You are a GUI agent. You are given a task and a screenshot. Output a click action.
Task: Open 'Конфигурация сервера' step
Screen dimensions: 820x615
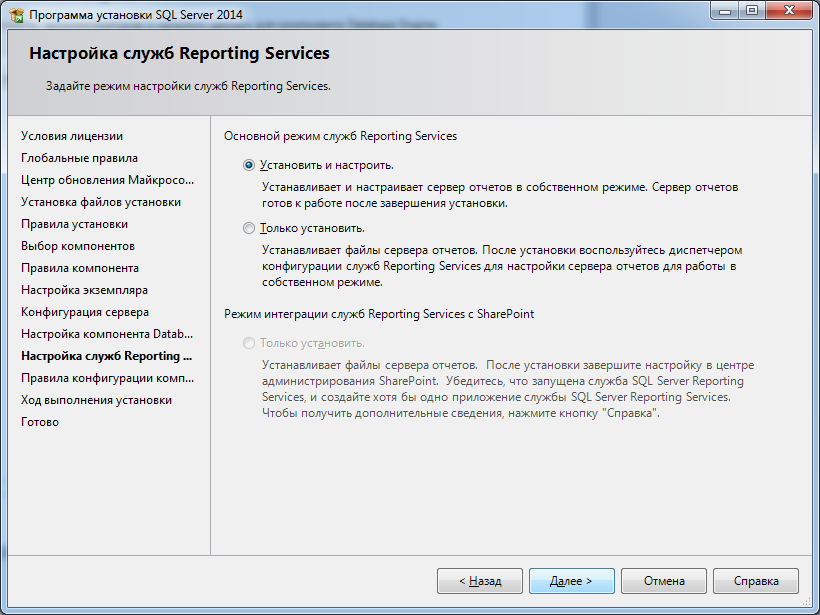point(85,312)
